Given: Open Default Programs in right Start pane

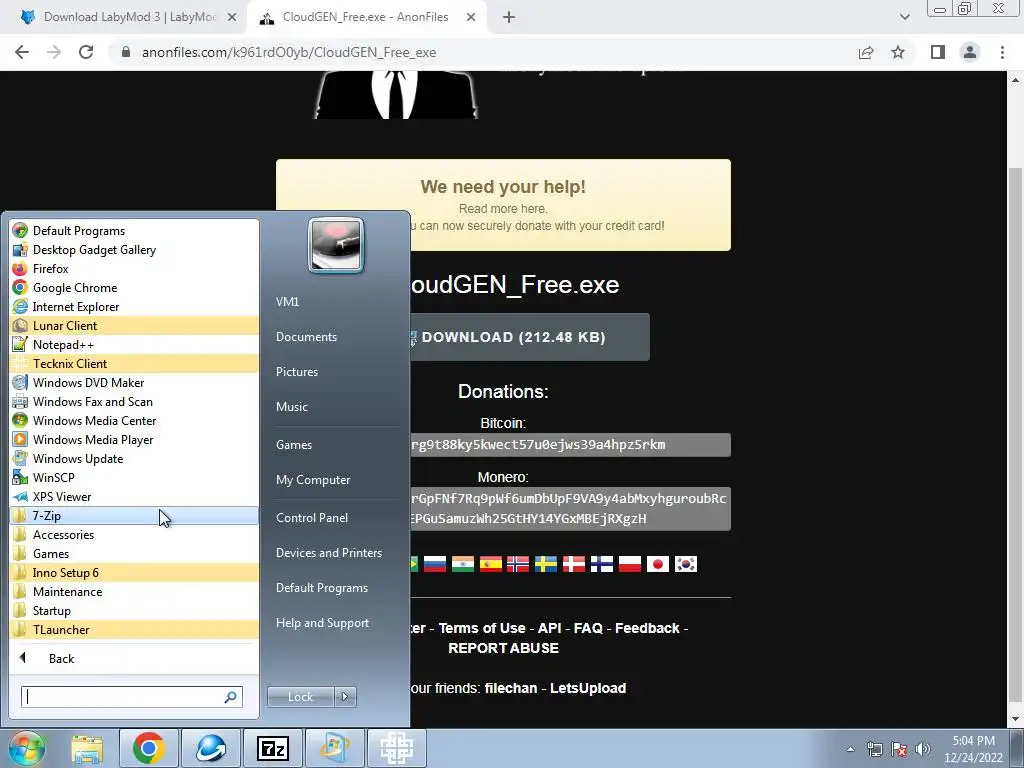Looking at the screenshot, I should pyautogui.click(x=322, y=588).
